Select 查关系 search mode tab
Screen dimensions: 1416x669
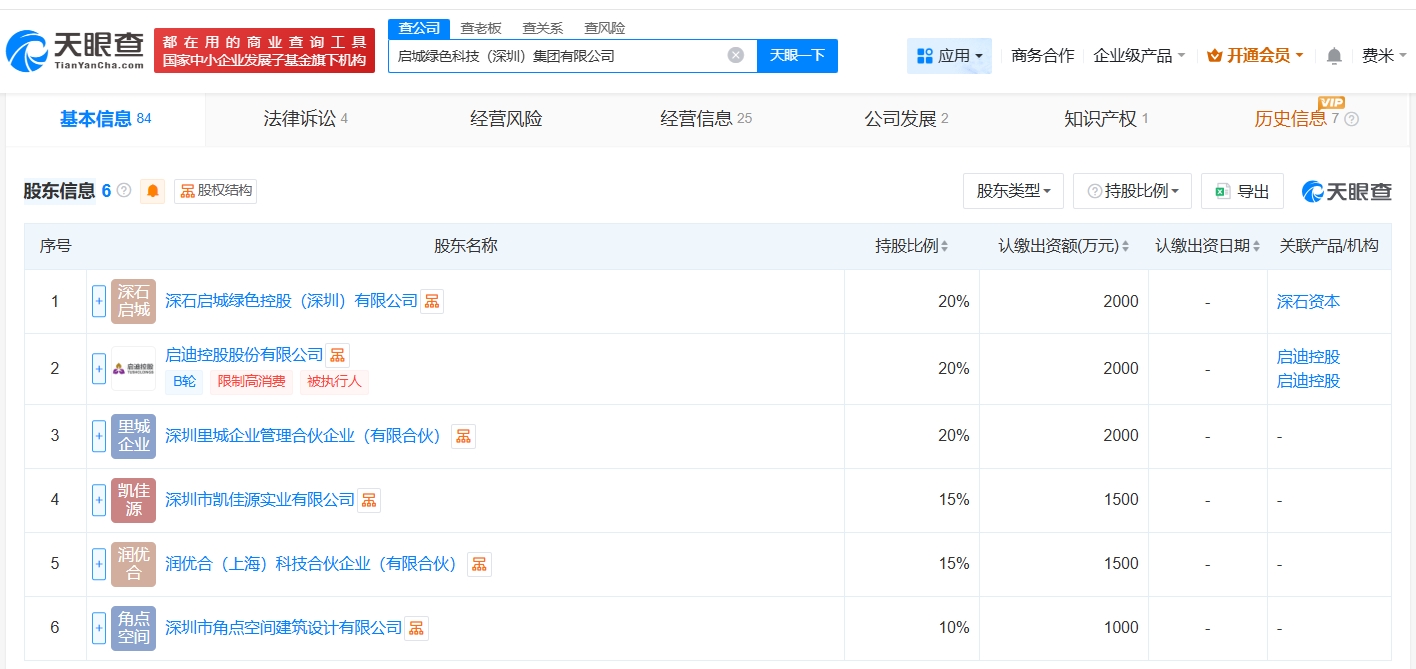(543, 28)
